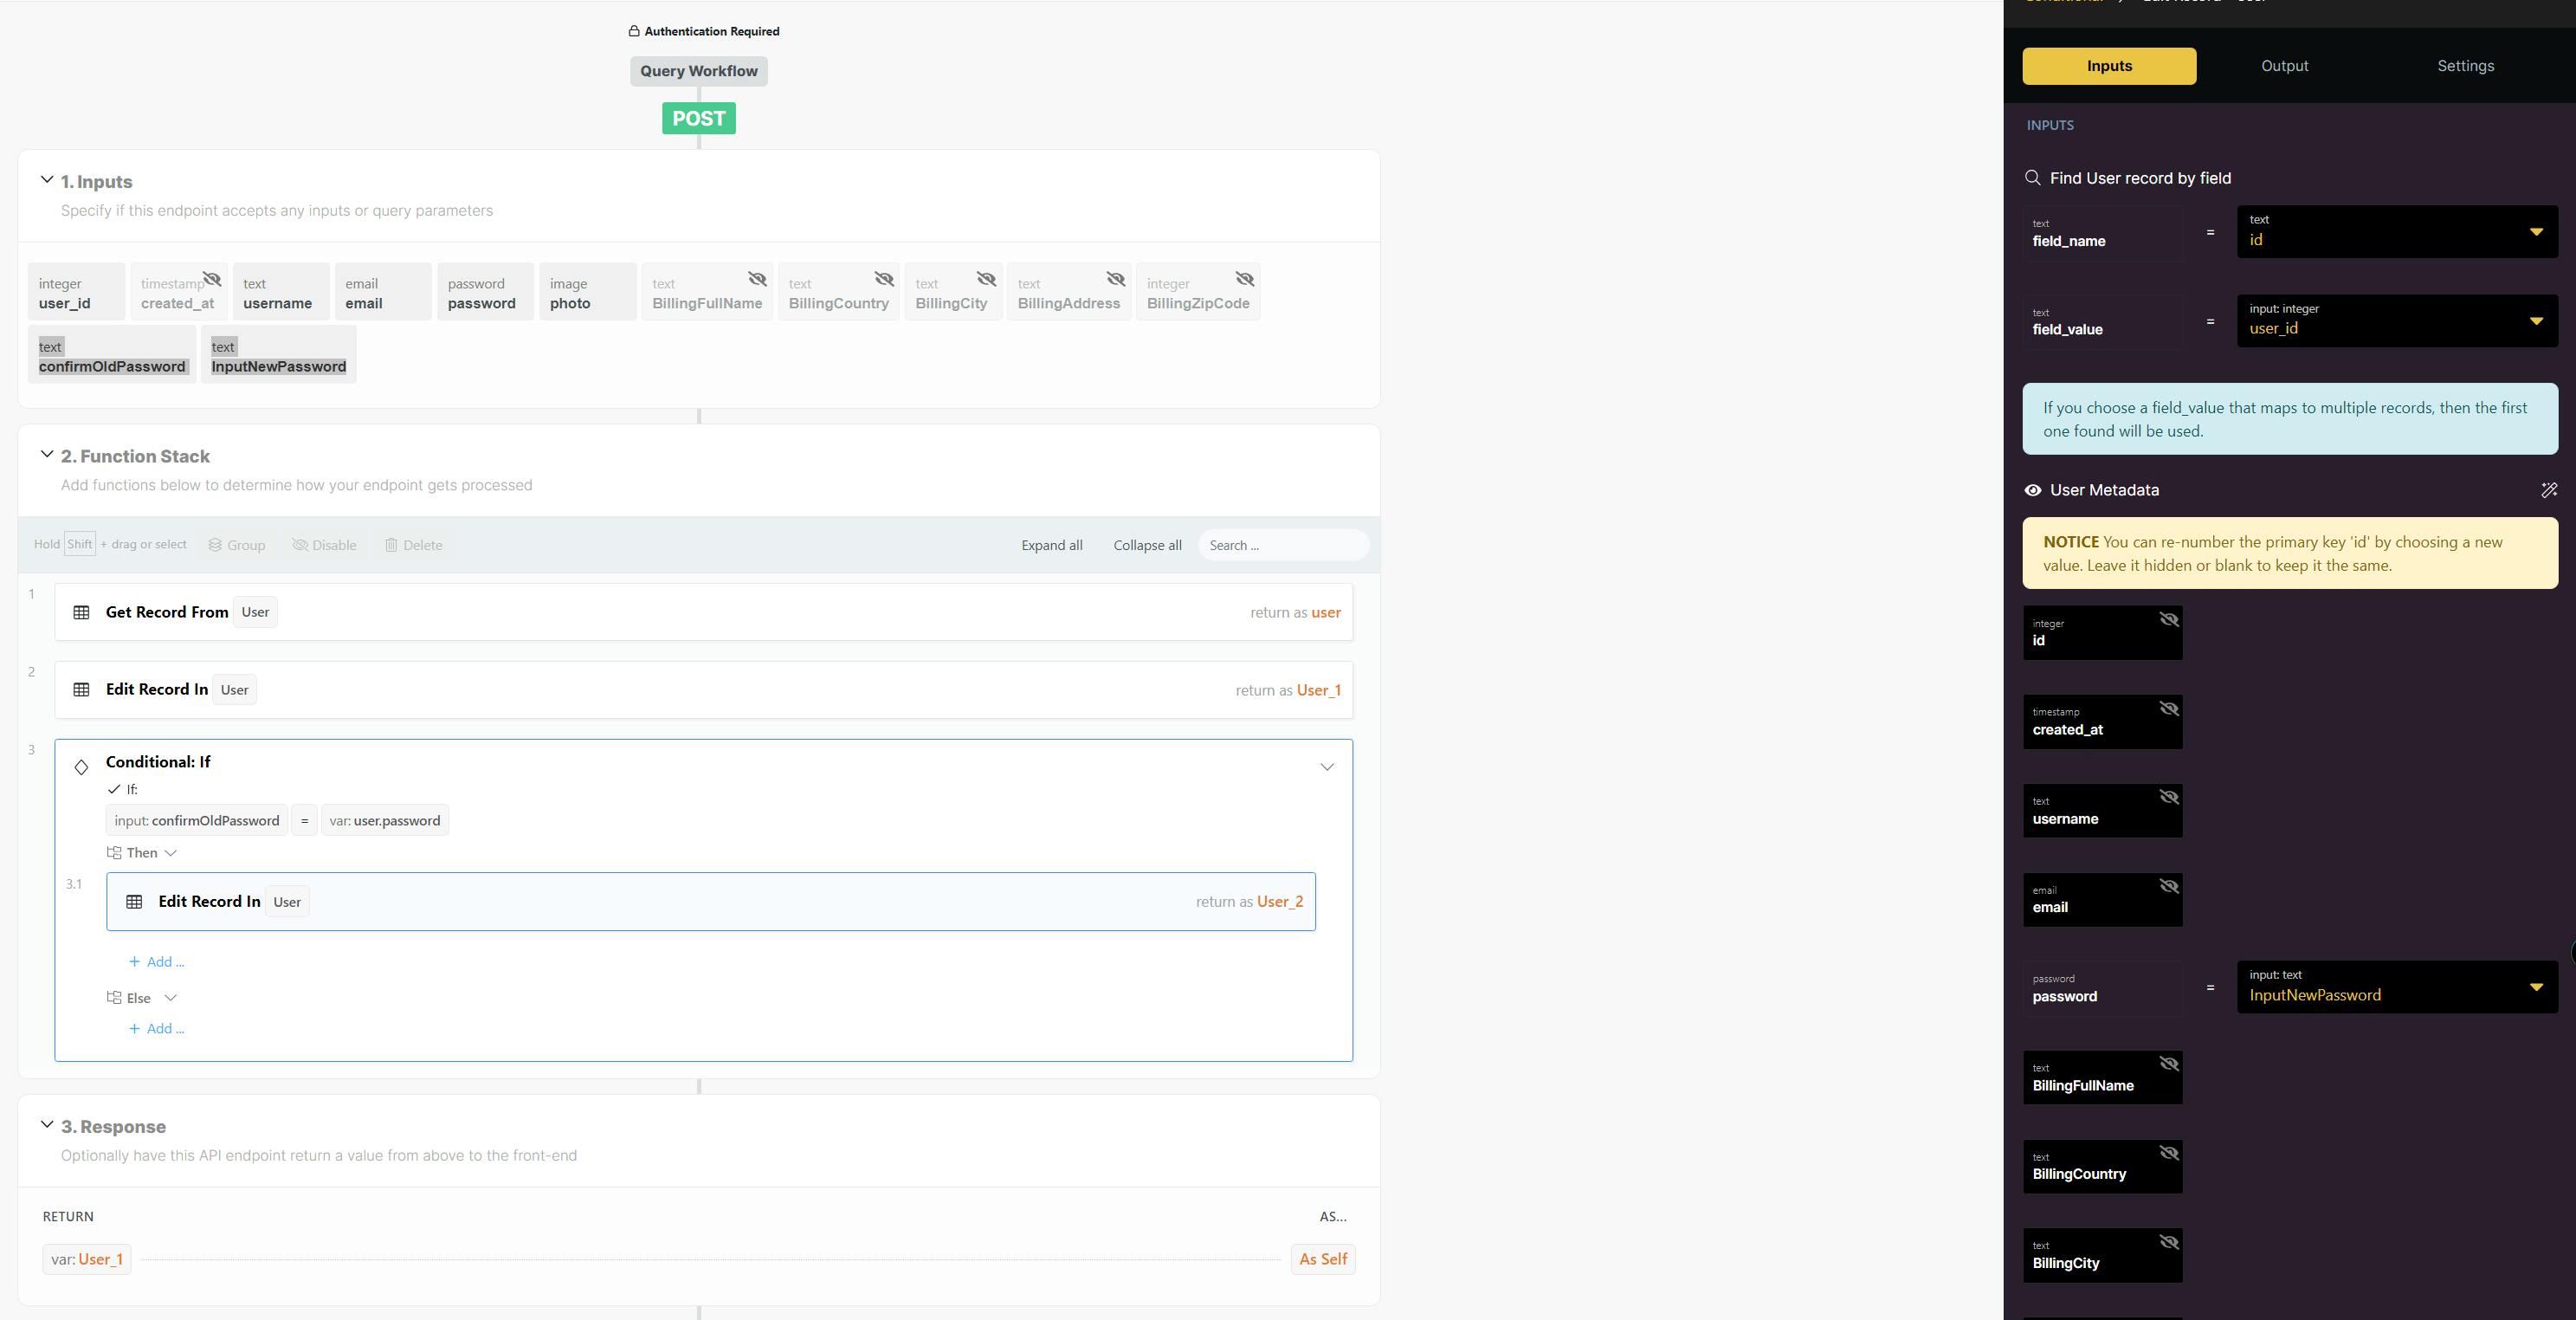Click Add under the Else branch
Image resolution: width=2576 pixels, height=1320 pixels.
point(157,1028)
